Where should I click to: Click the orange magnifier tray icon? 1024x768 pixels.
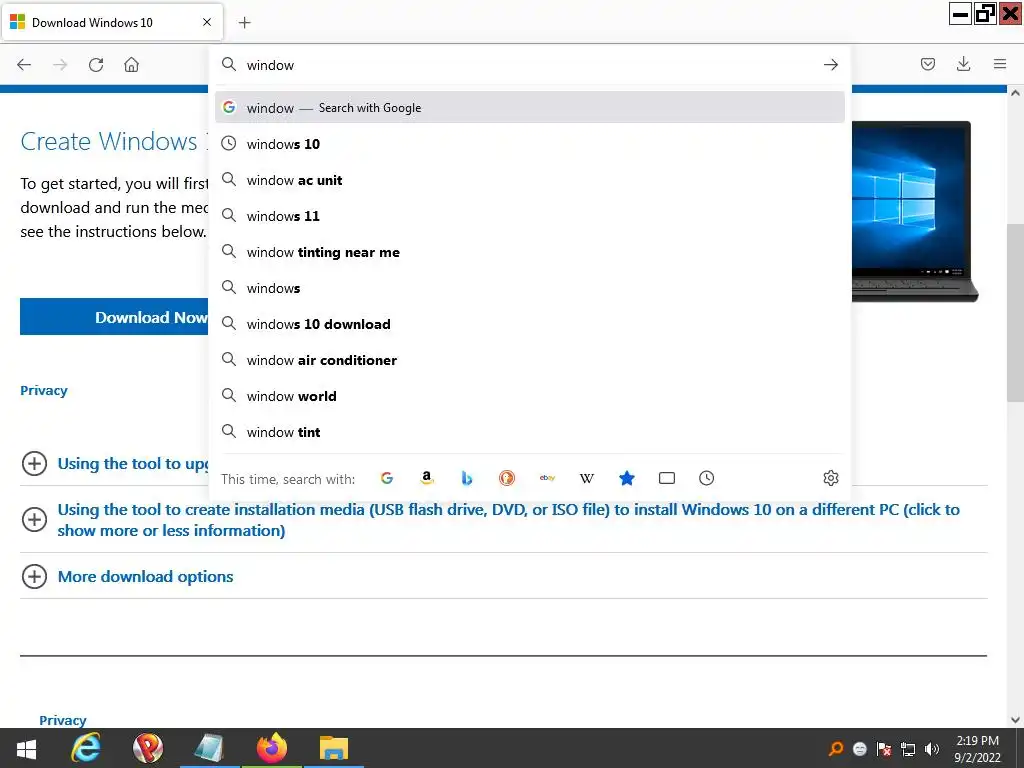click(x=835, y=748)
